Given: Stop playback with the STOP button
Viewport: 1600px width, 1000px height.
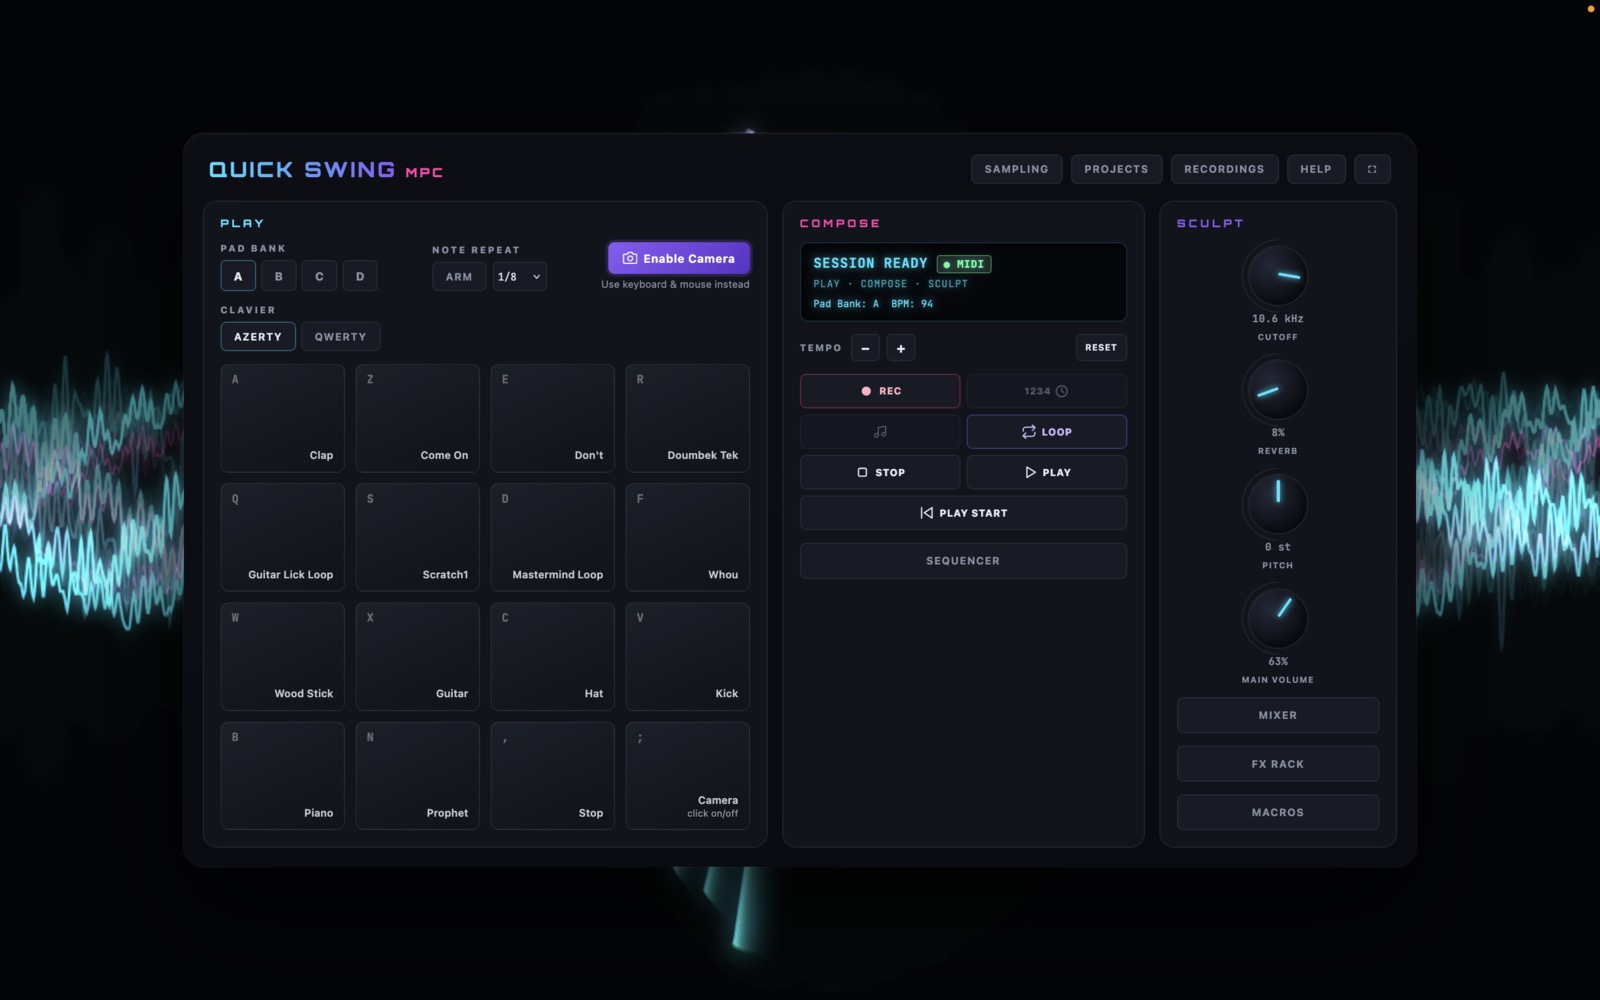Looking at the screenshot, I should 880,472.
